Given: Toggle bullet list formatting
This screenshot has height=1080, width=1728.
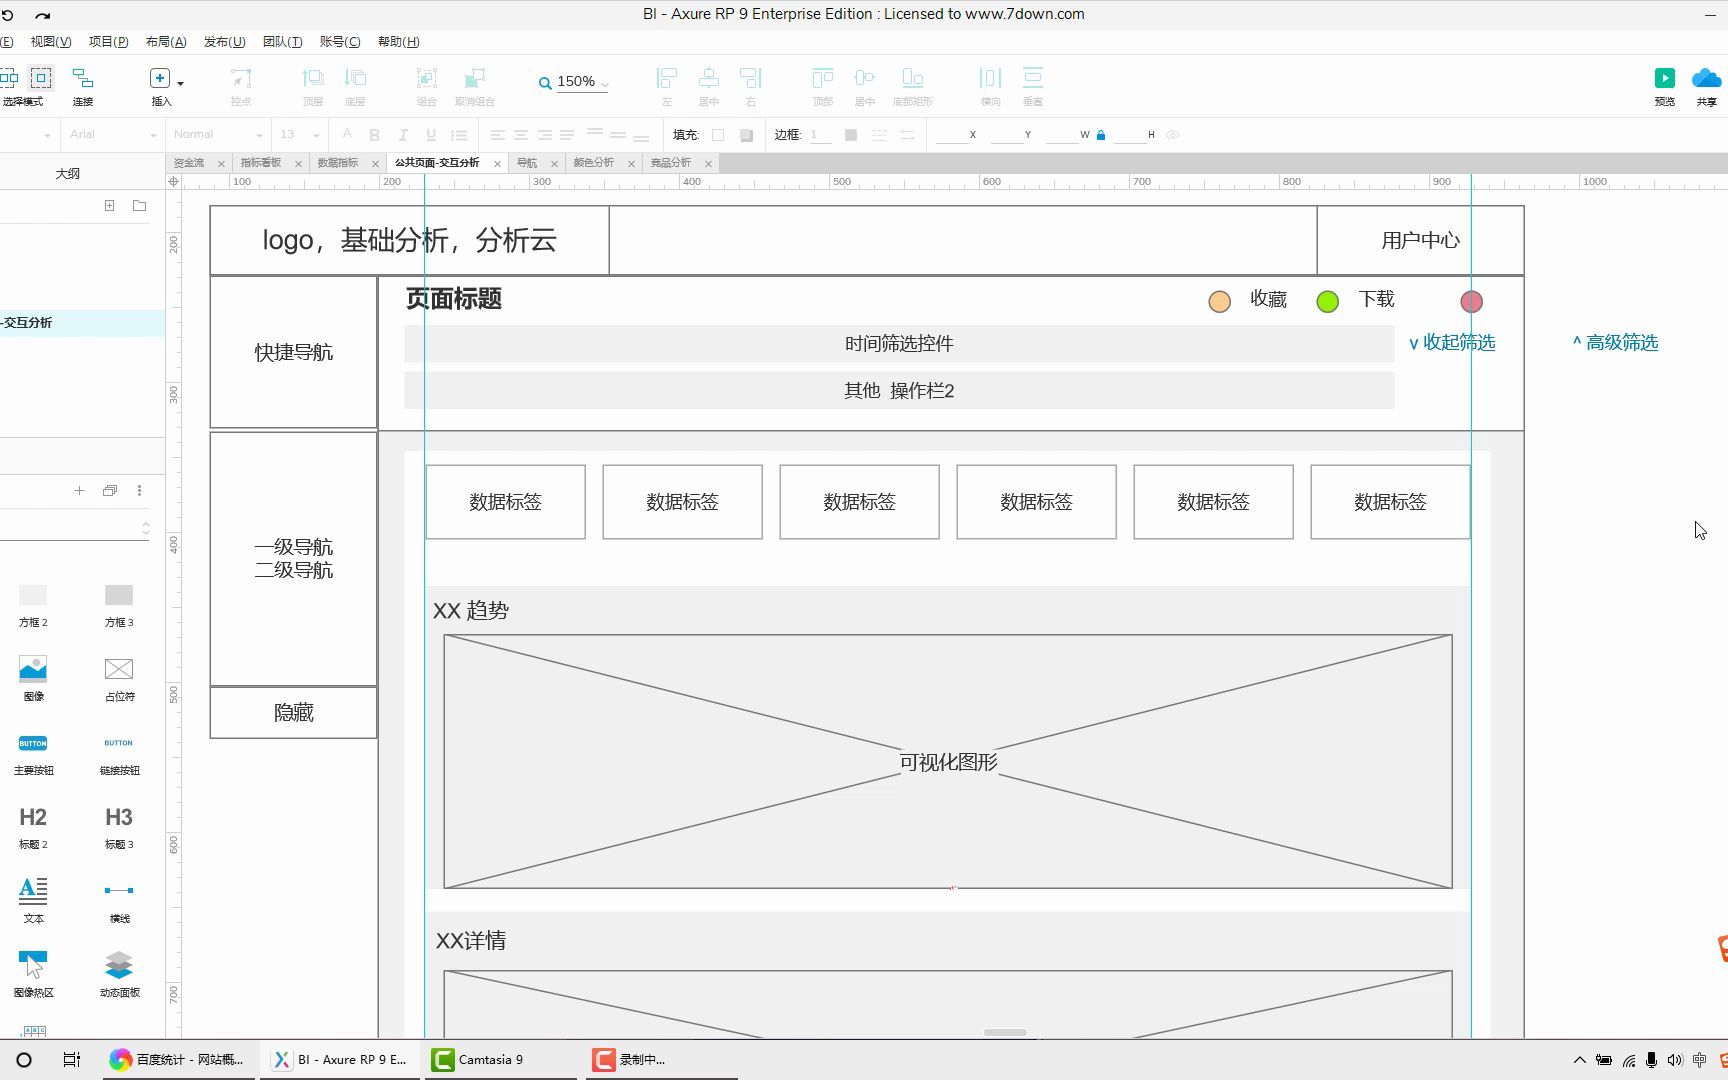Looking at the screenshot, I should coord(459,135).
